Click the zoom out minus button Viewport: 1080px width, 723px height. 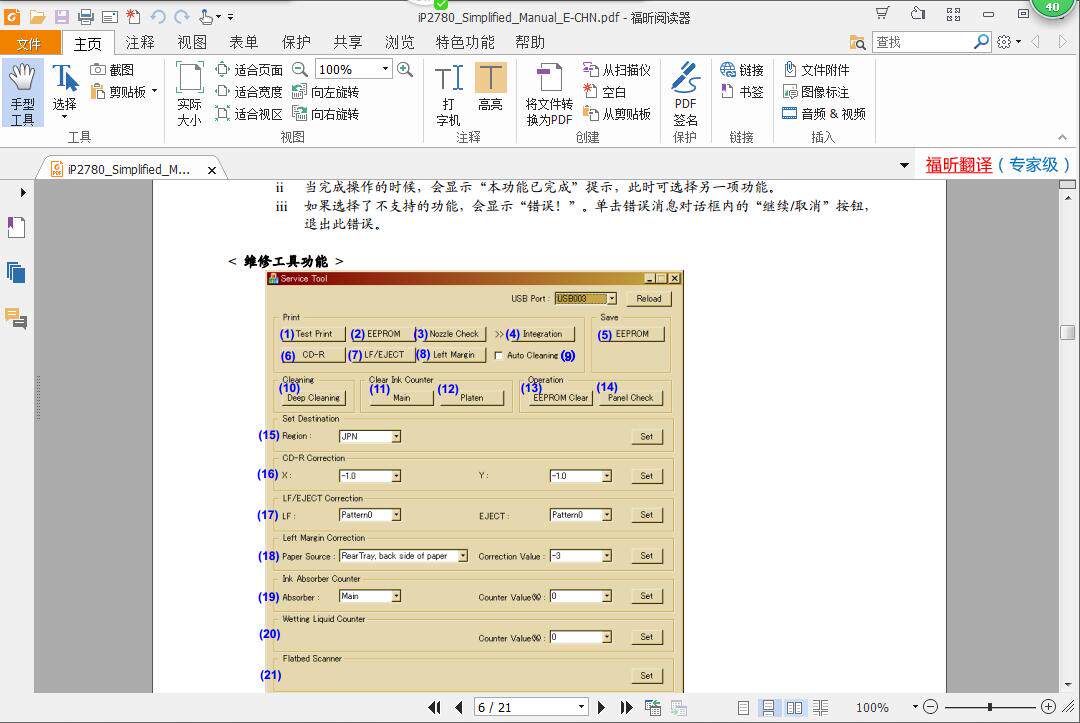point(931,707)
